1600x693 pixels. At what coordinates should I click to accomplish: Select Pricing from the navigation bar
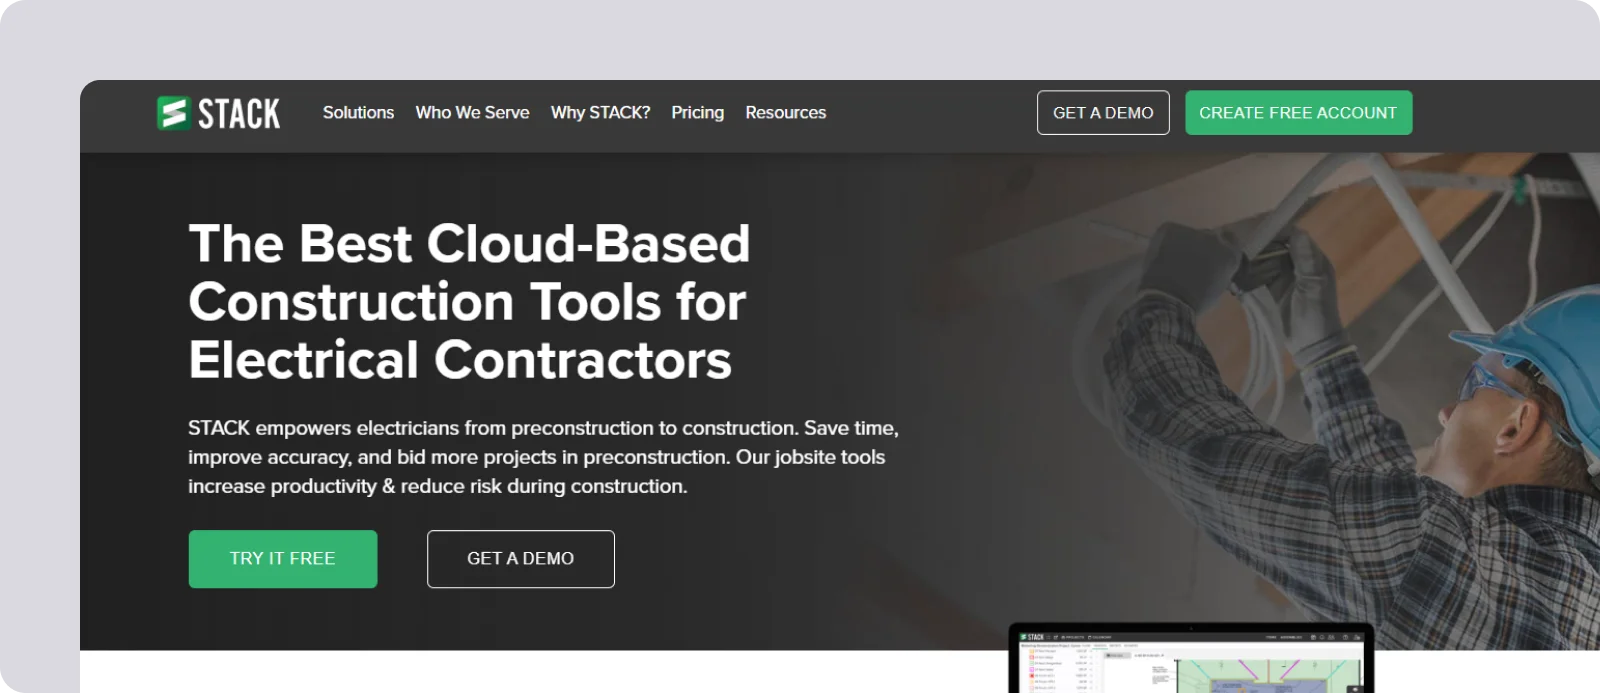click(x=697, y=112)
